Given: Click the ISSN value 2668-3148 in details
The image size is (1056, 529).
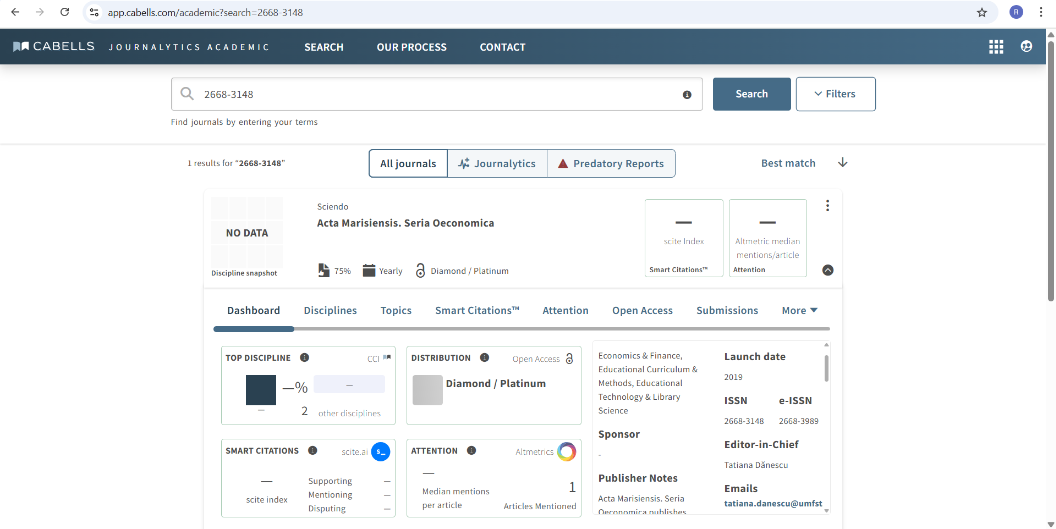Looking at the screenshot, I should click(x=744, y=421).
